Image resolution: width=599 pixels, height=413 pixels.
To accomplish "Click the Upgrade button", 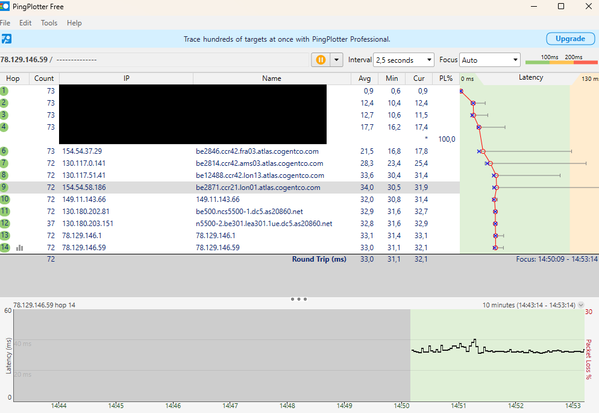I will [x=570, y=39].
